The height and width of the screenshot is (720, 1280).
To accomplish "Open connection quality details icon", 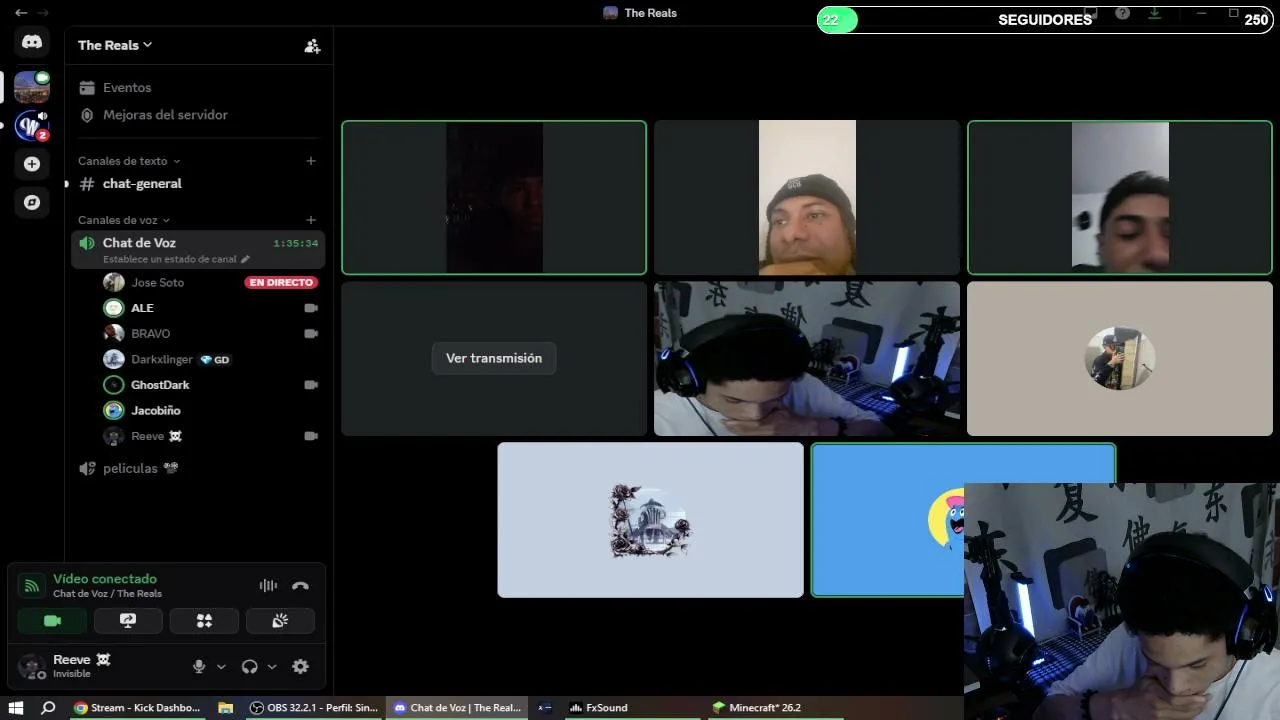I will 32,586.
